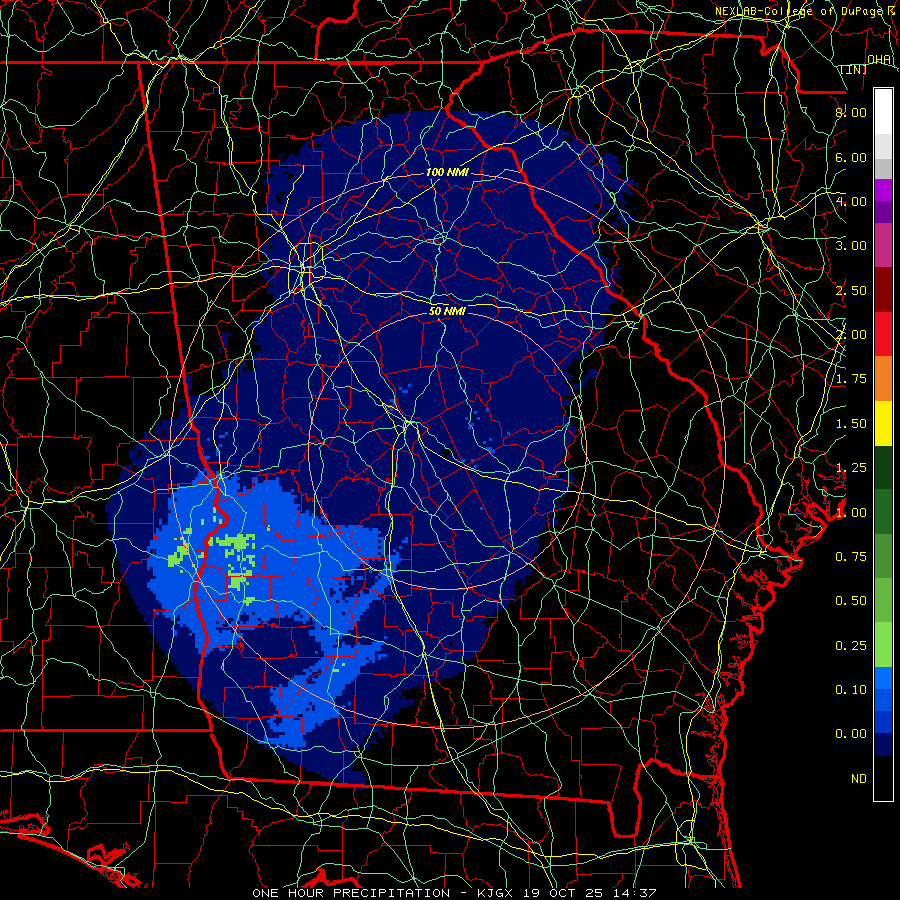
Task: Click the 2.50 legend value
Action: [x=851, y=290]
